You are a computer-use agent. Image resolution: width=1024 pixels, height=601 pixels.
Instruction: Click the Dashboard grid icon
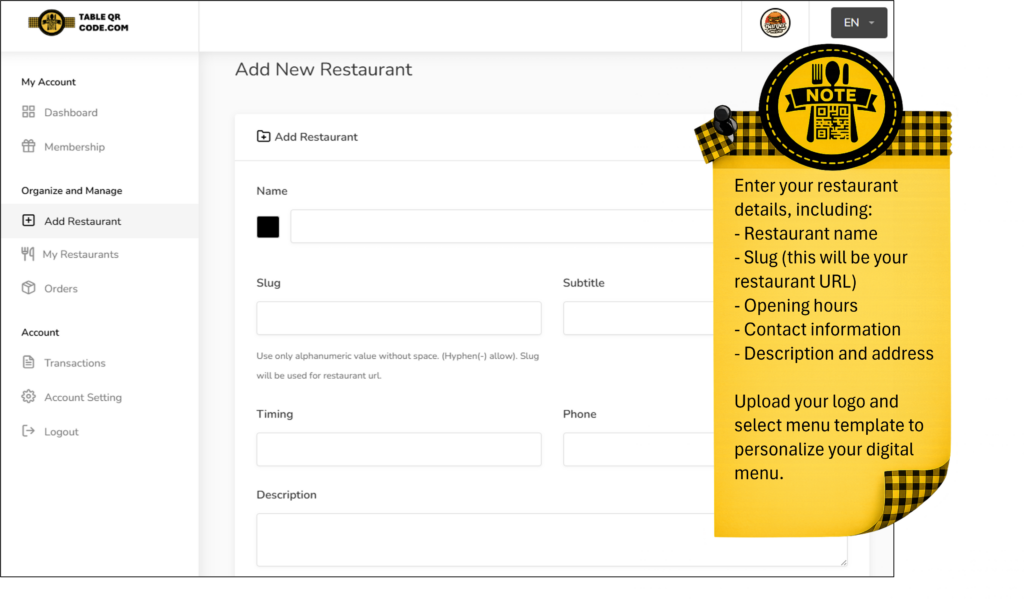point(28,113)
